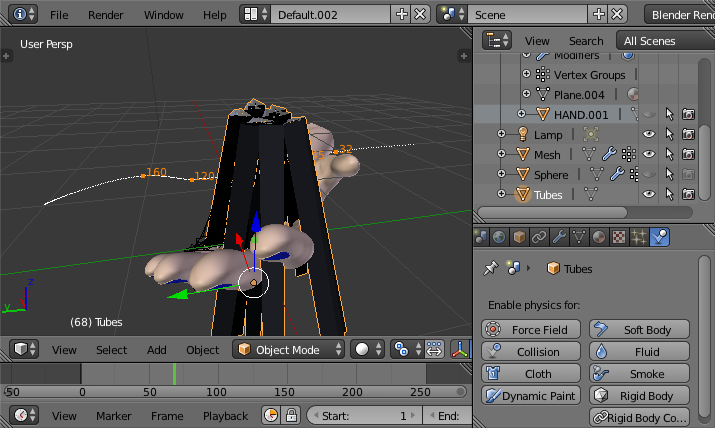Open the Material properties tab
The height and width of the screenshot is (428, 715).
pos(599,237)
